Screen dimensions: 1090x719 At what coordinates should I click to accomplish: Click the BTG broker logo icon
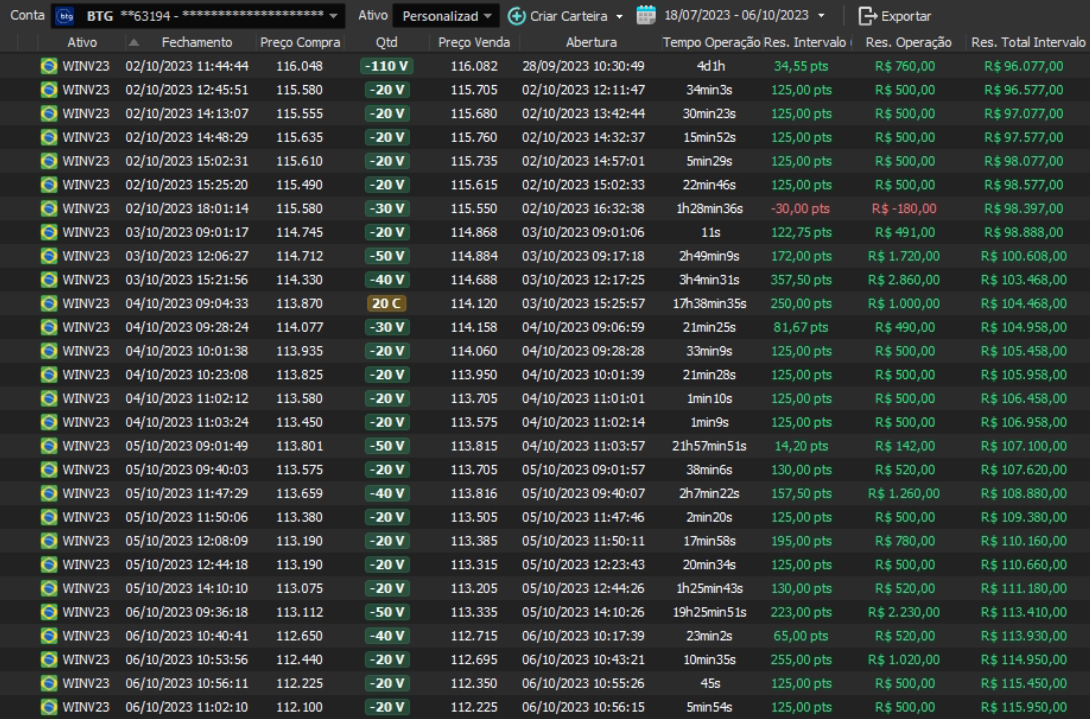(66, 16)
